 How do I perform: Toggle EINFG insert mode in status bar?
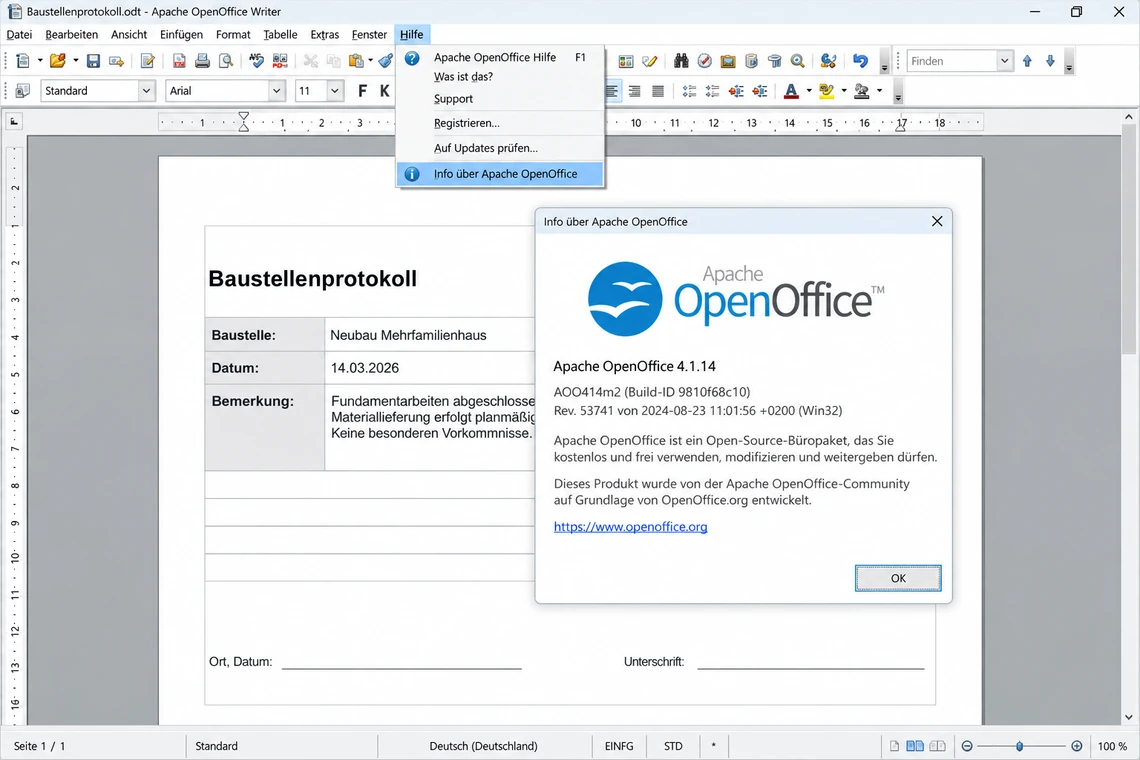tap(619, 746)
